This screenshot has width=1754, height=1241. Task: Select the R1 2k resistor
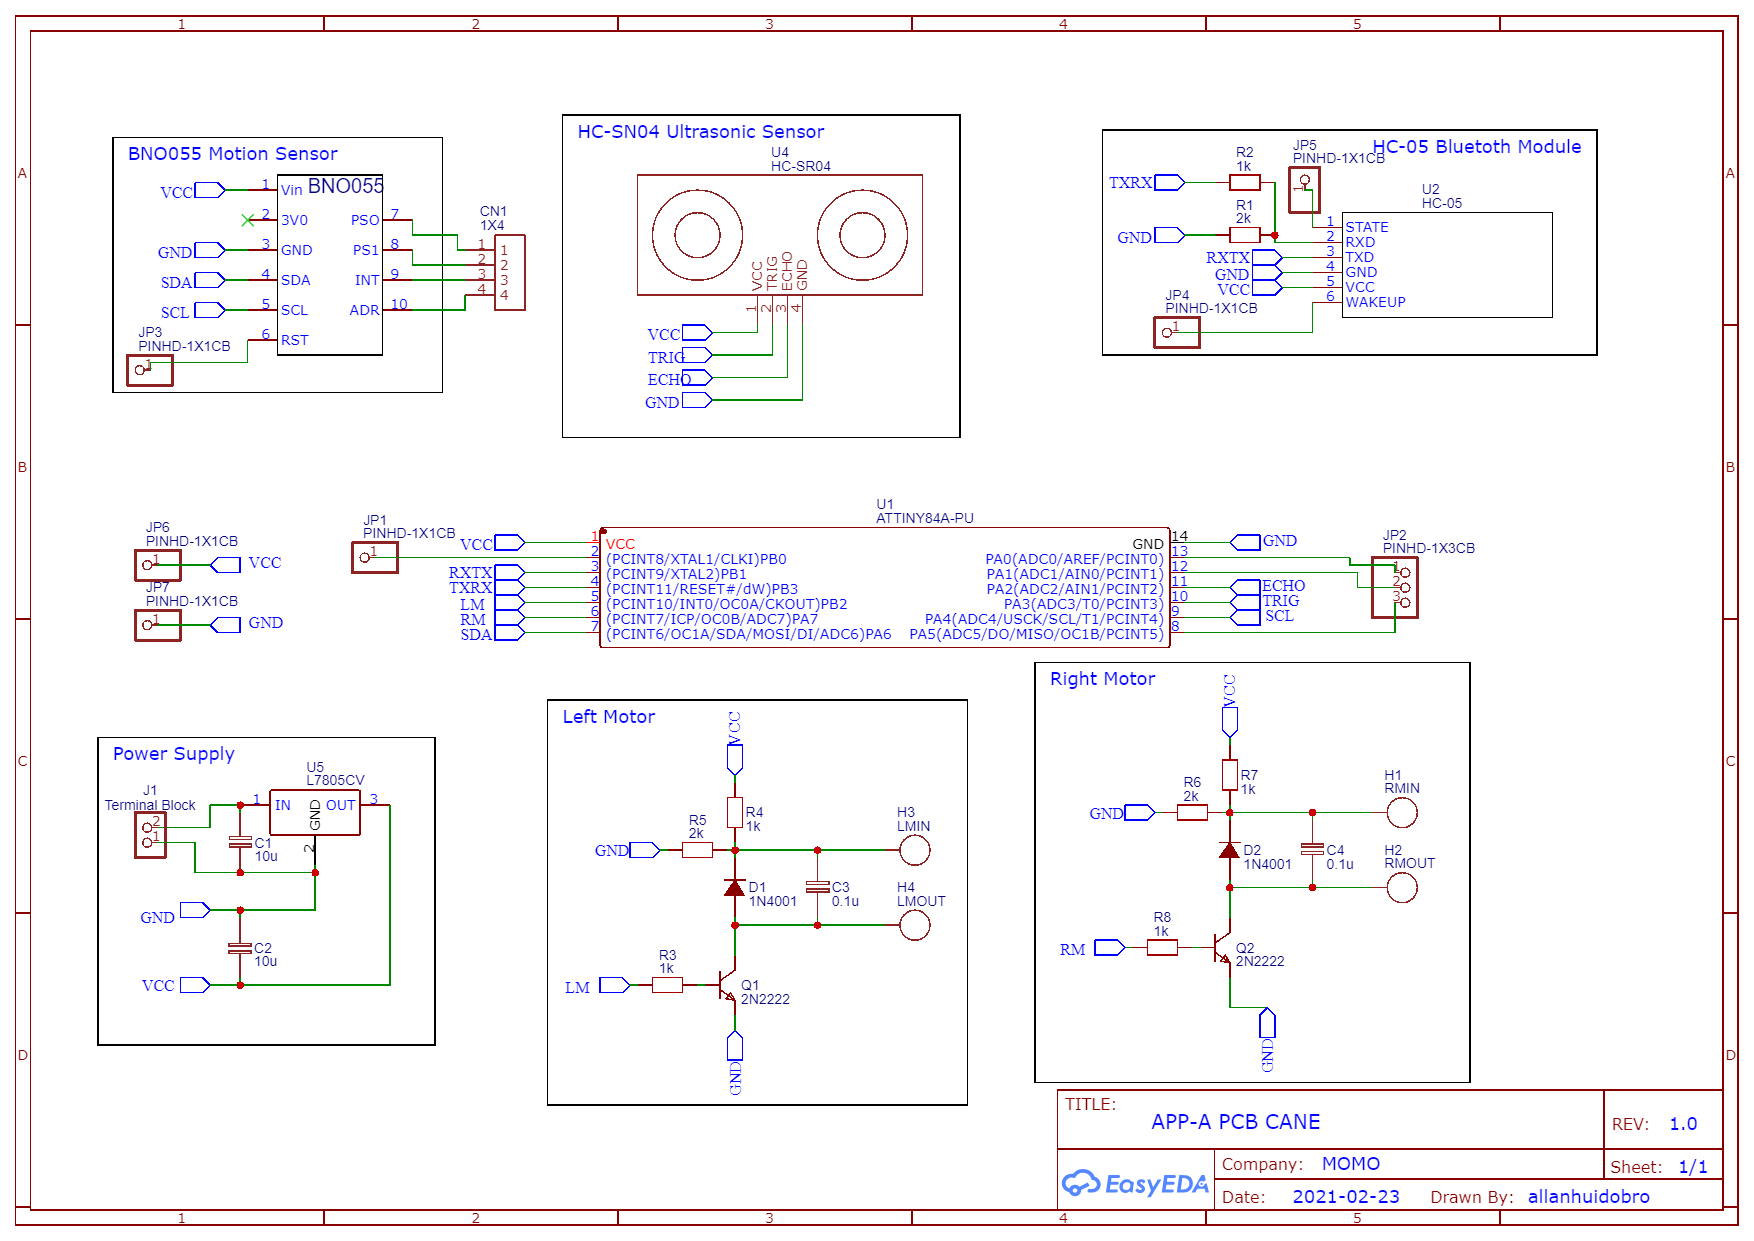point(1244,235)
